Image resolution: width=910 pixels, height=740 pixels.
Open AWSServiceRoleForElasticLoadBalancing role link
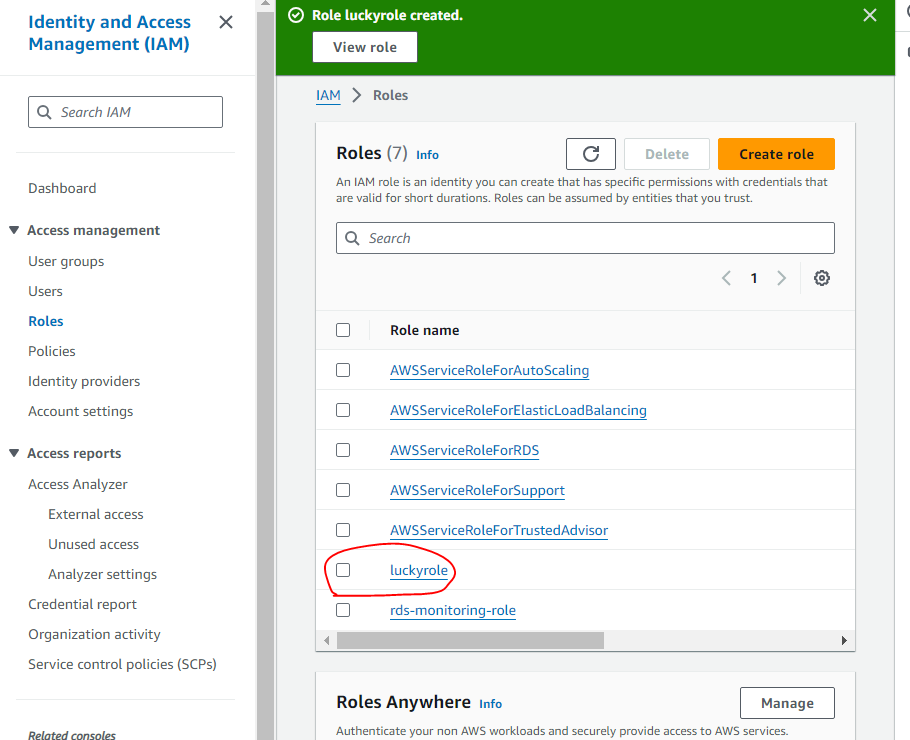[518, 410]
